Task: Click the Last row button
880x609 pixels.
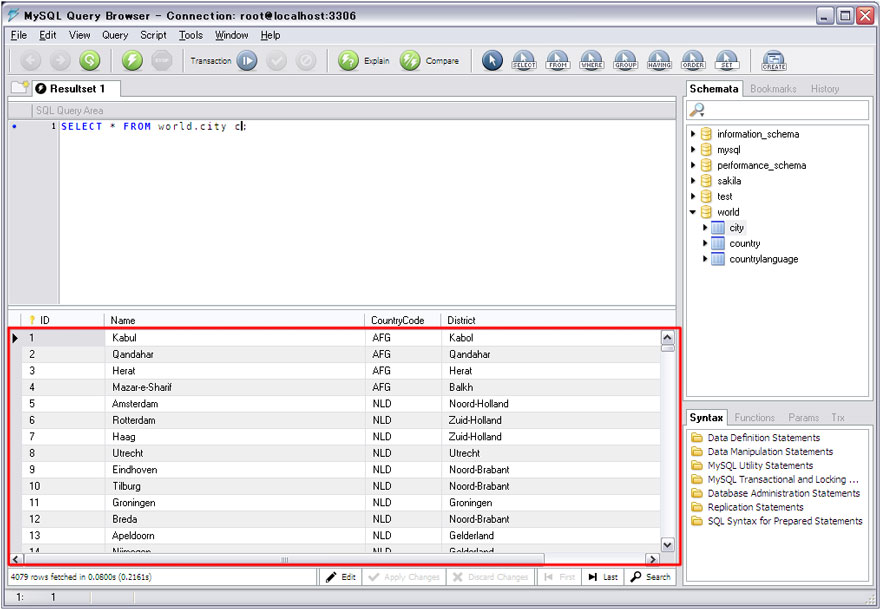Action: coord(603,577)
